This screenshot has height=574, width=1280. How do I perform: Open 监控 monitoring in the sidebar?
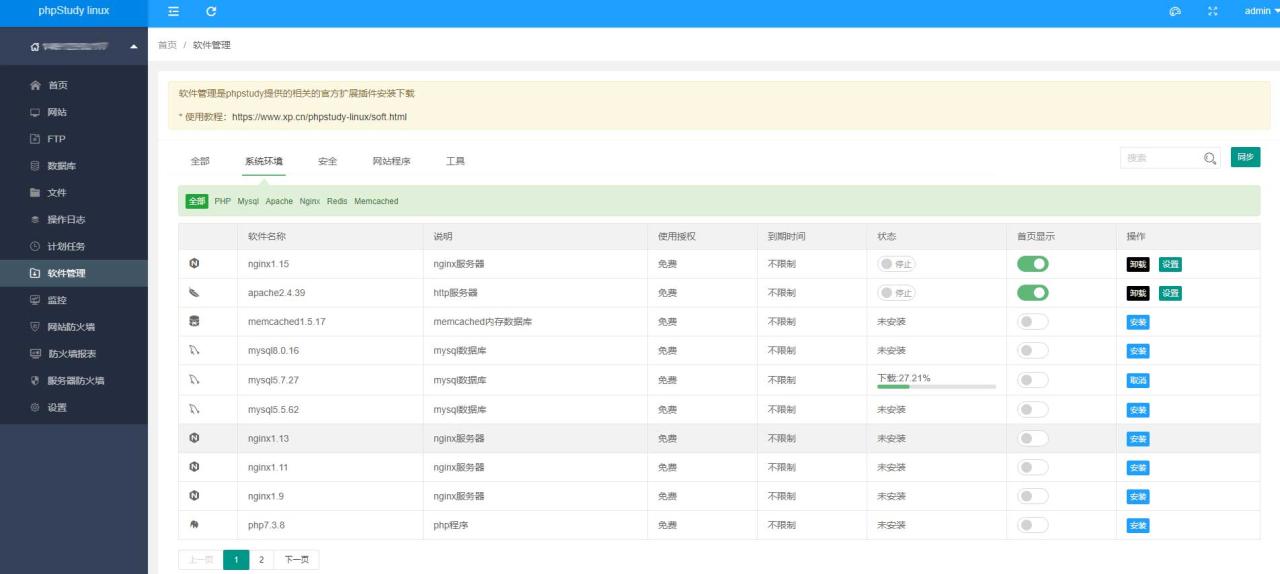(57, 300)
